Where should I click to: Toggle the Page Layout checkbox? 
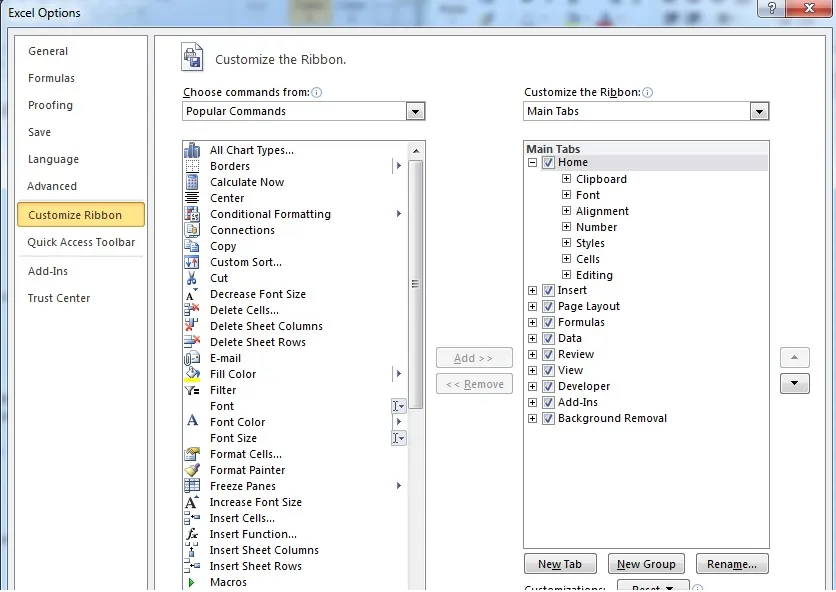click(548, 306)
